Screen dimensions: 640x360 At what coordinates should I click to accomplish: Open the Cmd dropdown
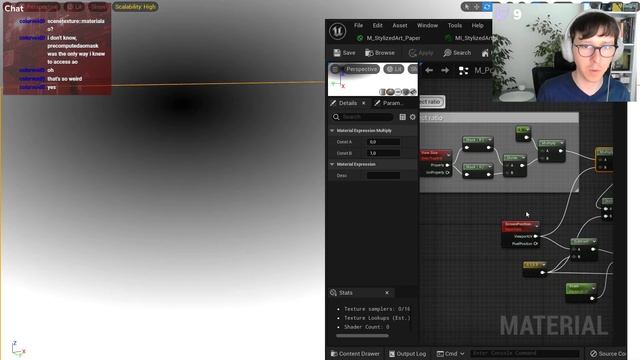click(451, 353)
